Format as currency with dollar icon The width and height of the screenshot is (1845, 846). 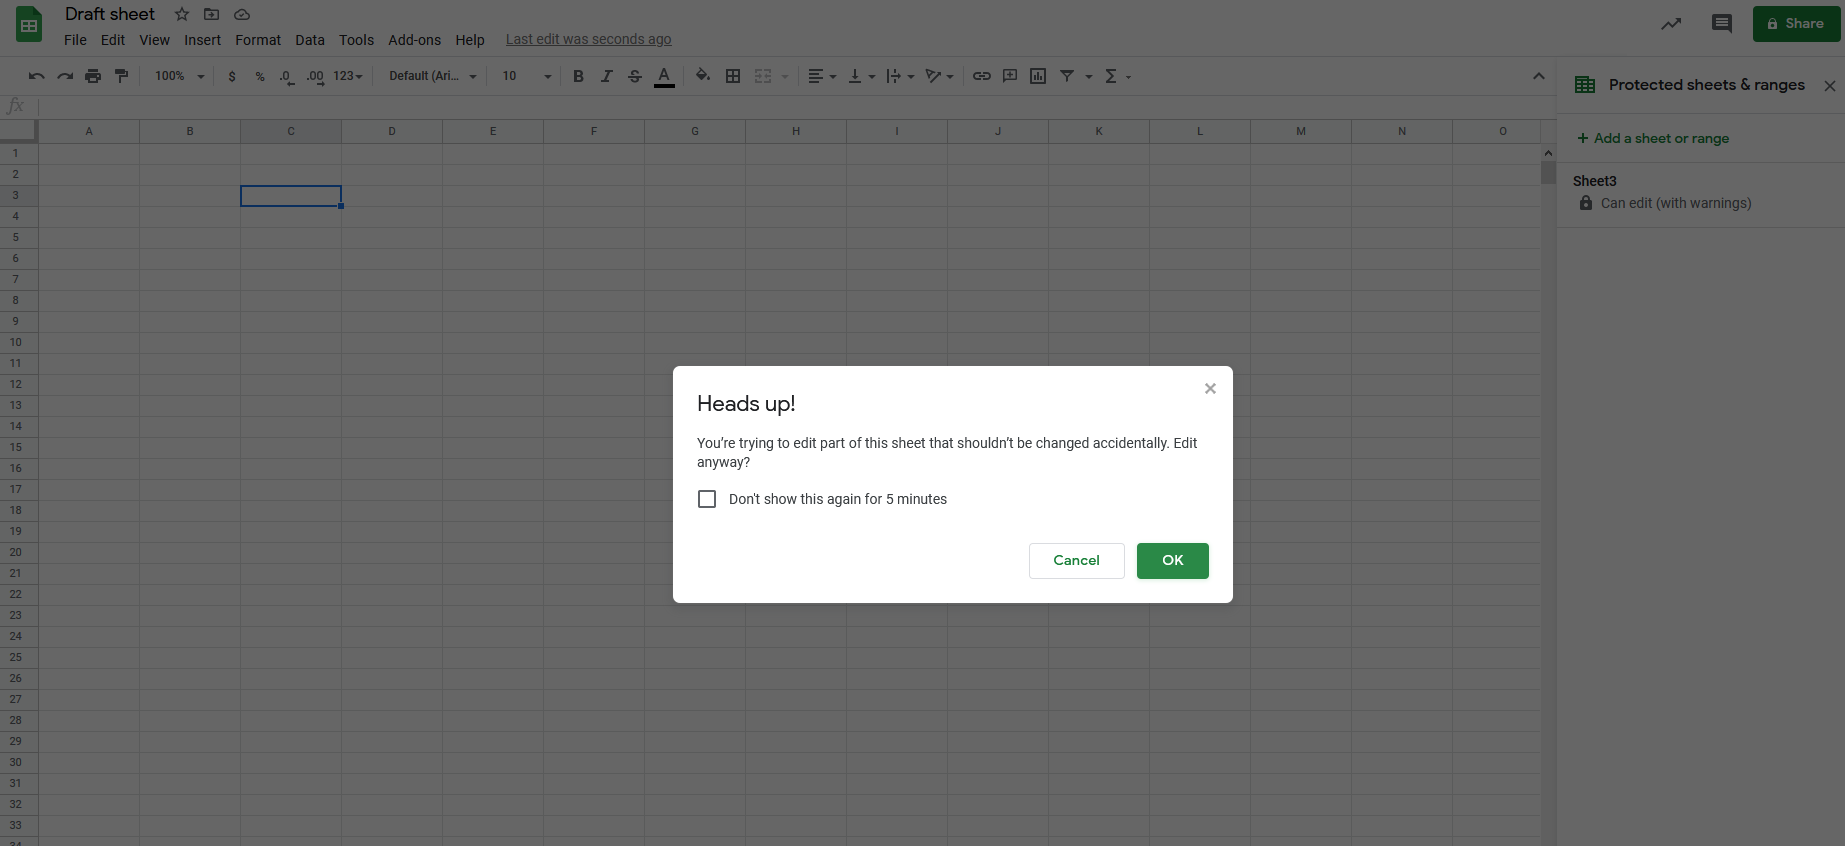[x=232, y=76]
